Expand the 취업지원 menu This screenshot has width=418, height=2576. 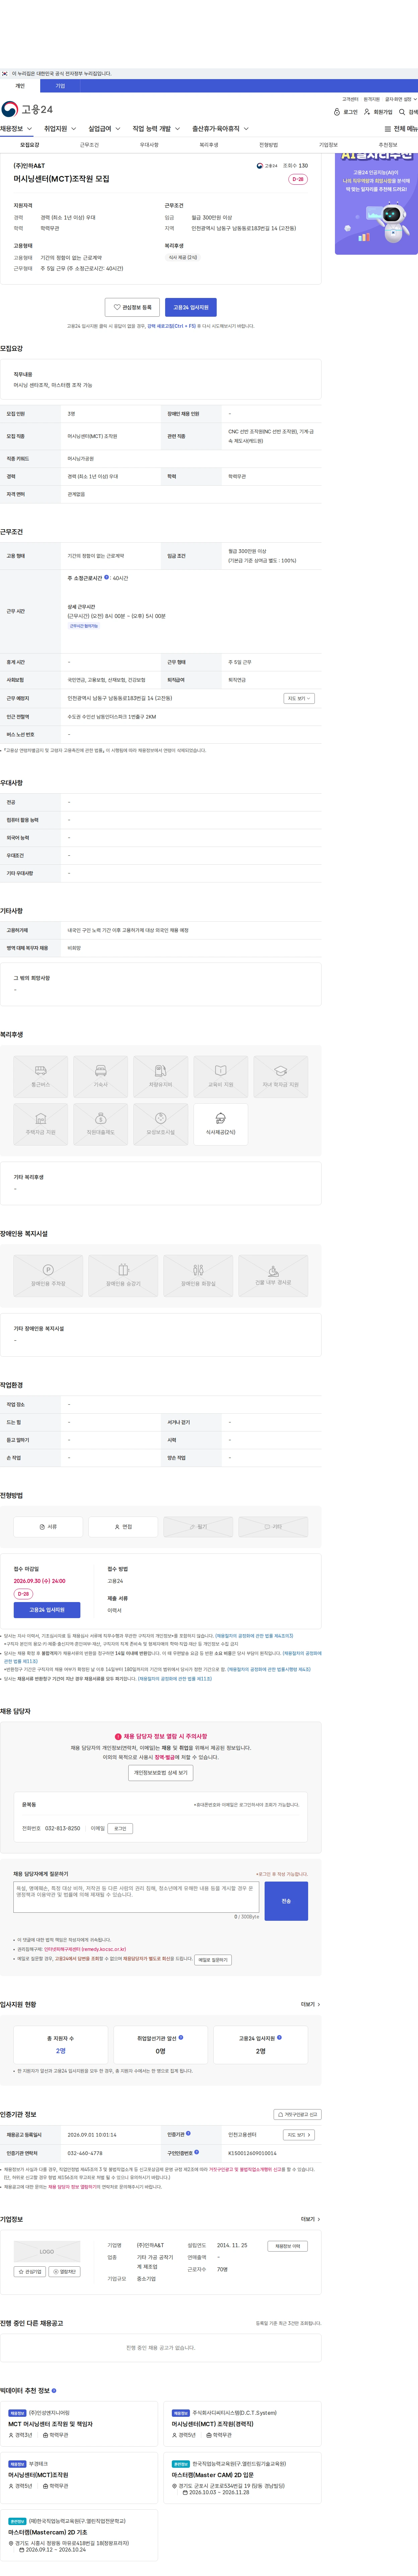(x=60, y=129)
